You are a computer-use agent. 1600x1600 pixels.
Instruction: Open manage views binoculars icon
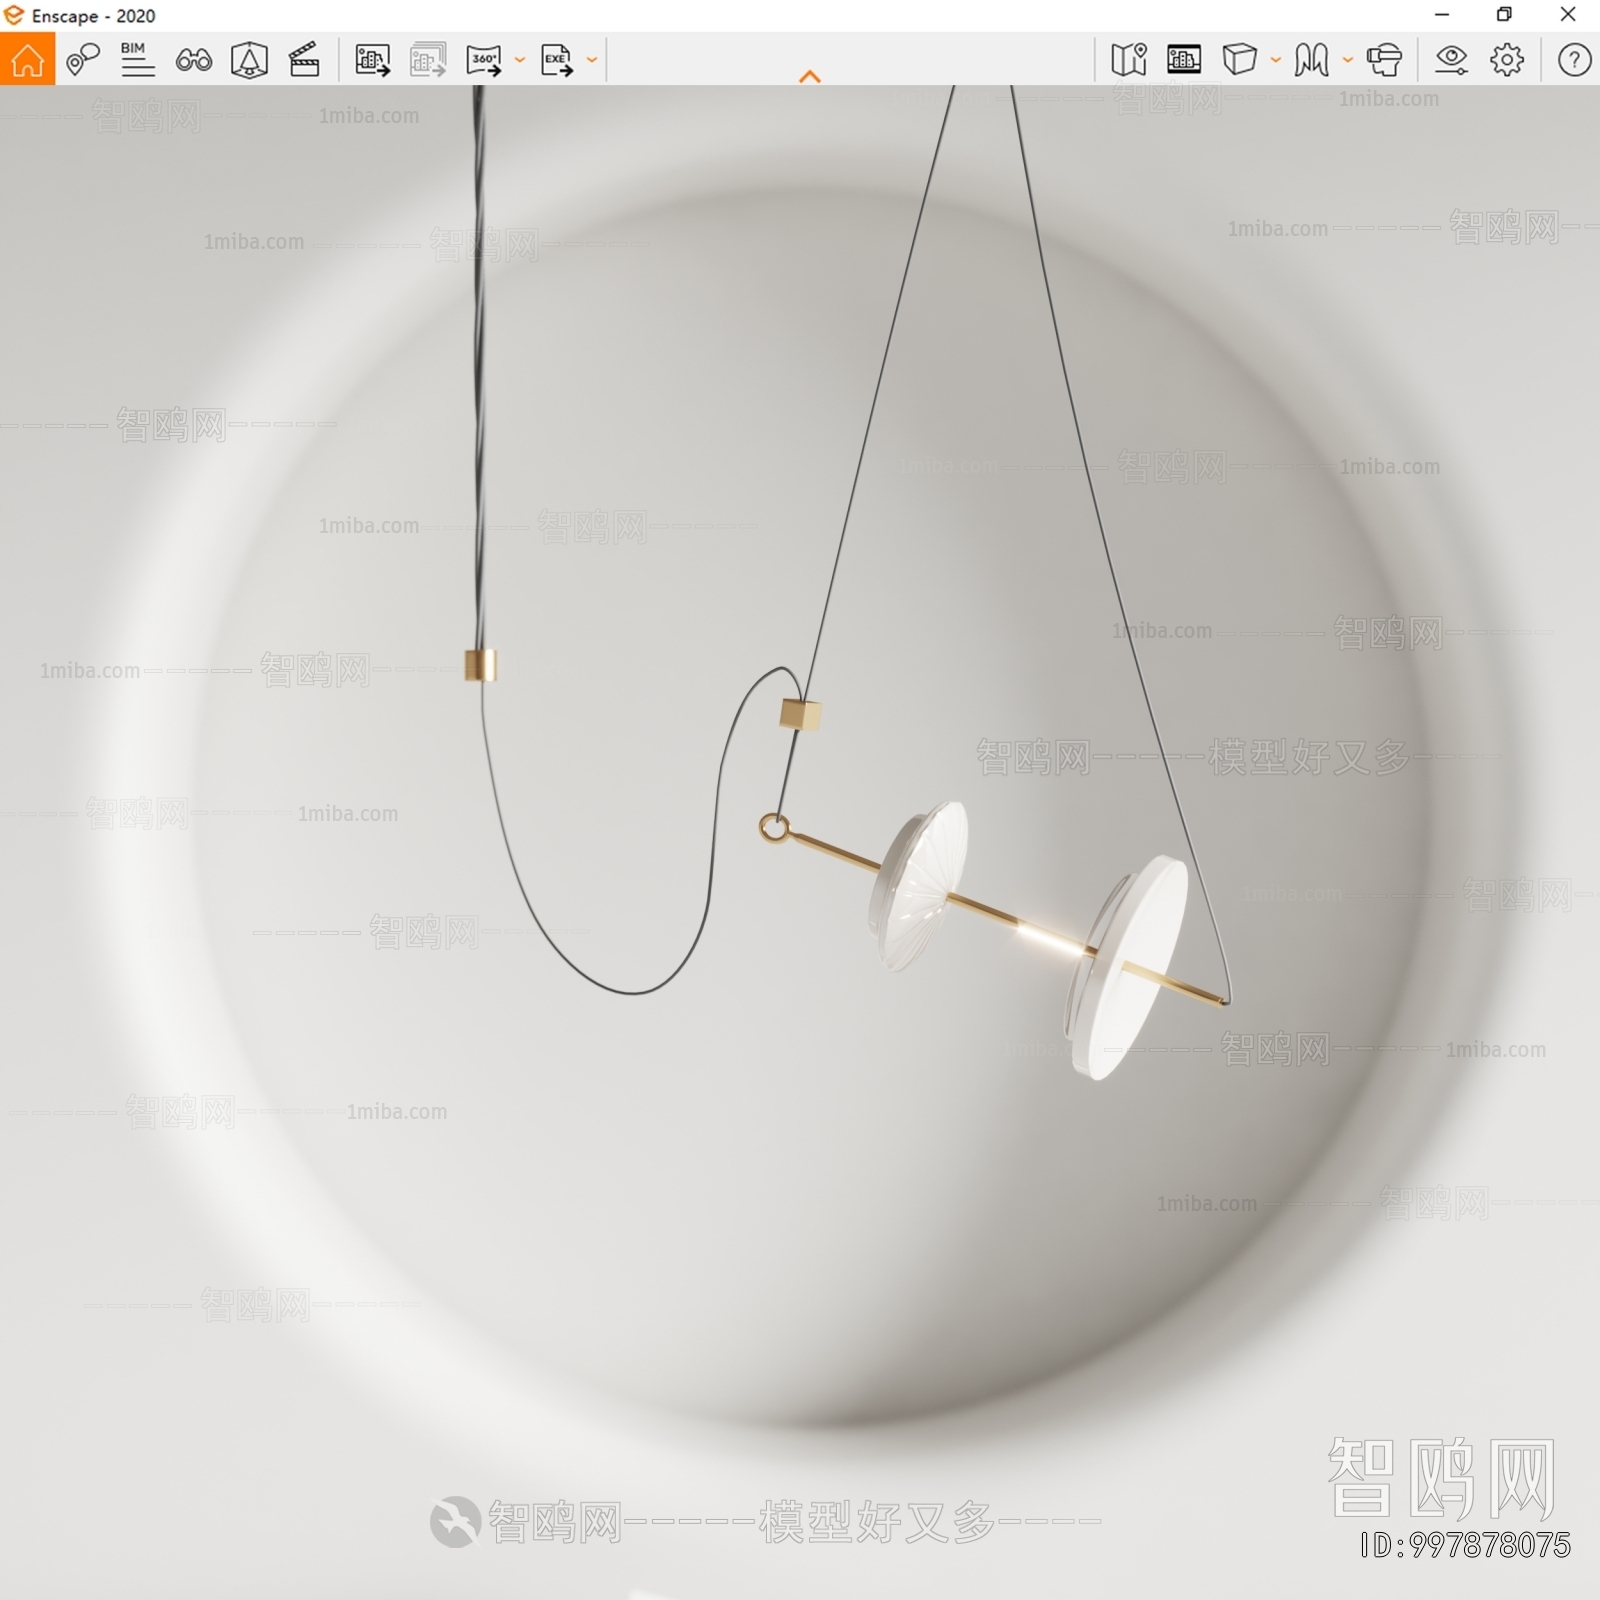point(193,60)
